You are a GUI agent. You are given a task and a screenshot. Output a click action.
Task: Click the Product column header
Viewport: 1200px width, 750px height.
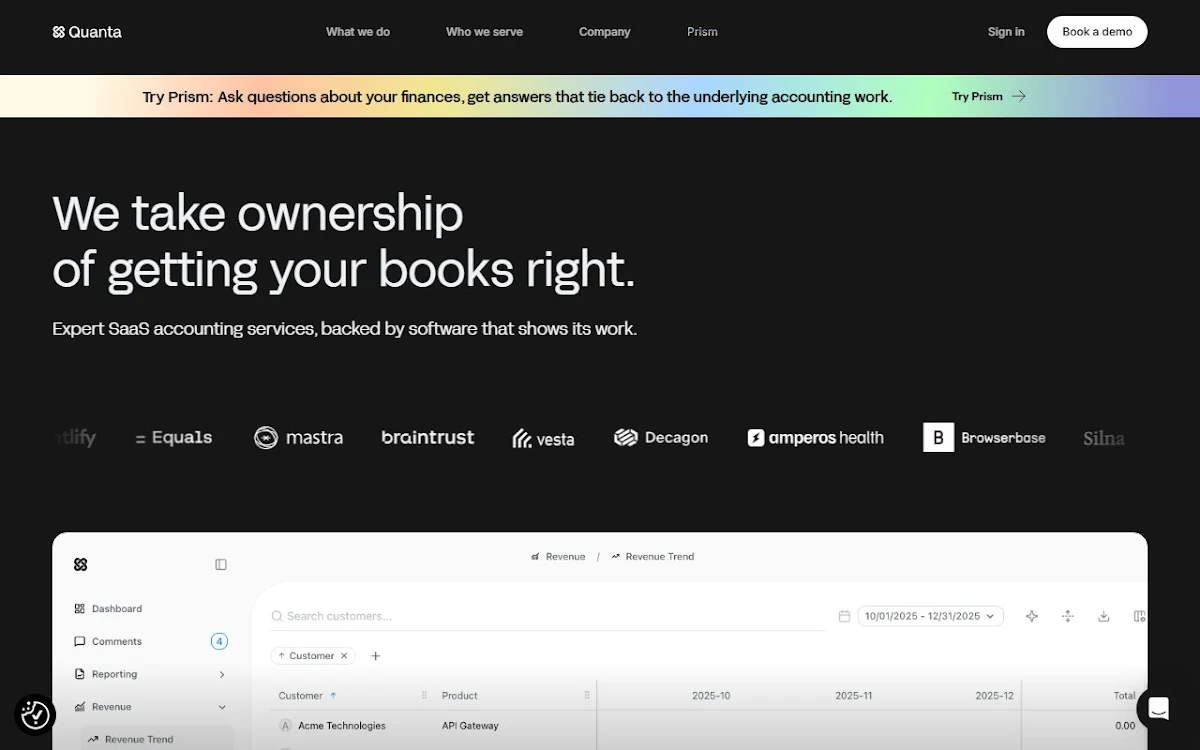pyautogui.click(x=460, y=695)
